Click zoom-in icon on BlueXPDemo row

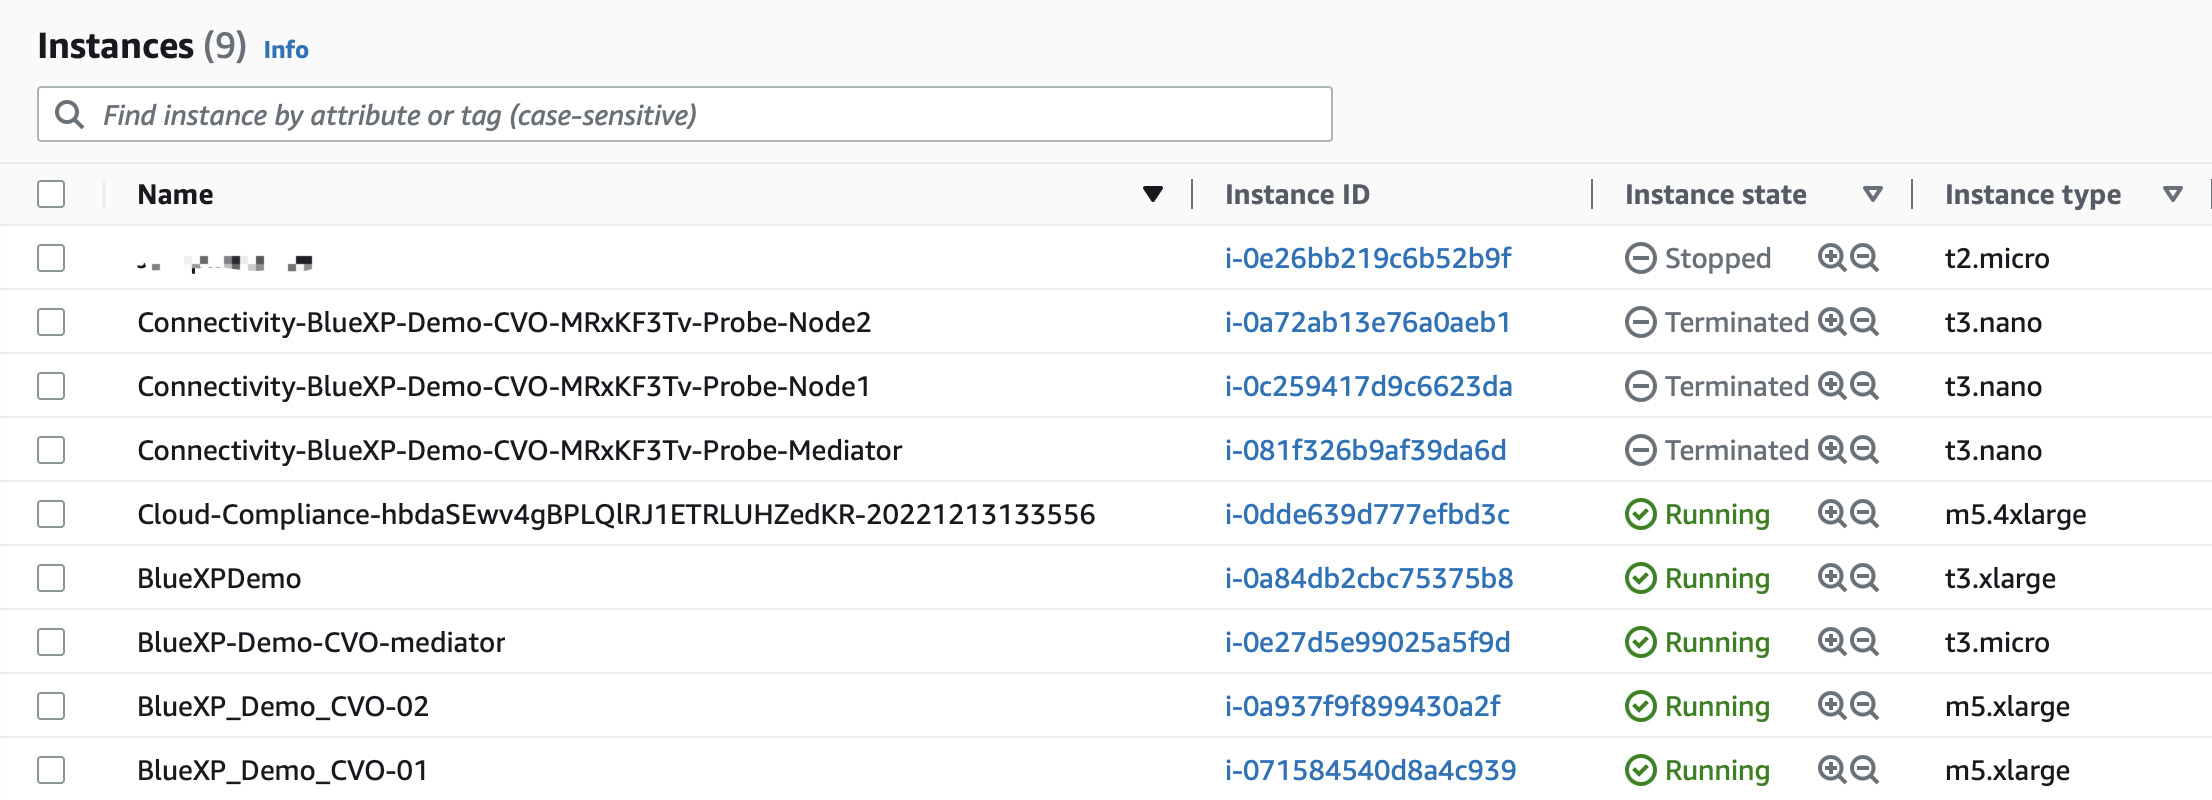click(1832, 578)
